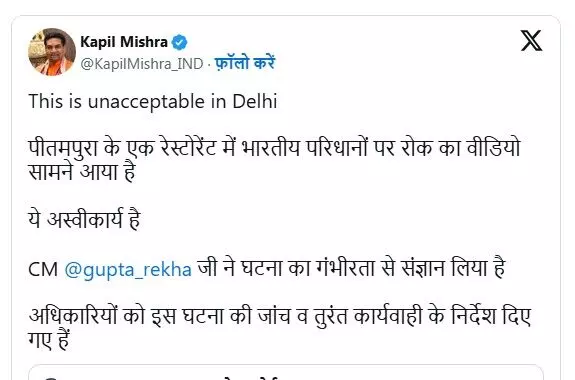Open the @KapilMishra_IND handle link
Image resolution: width=575 pixels, height=380 pixels.
point(142,64)
